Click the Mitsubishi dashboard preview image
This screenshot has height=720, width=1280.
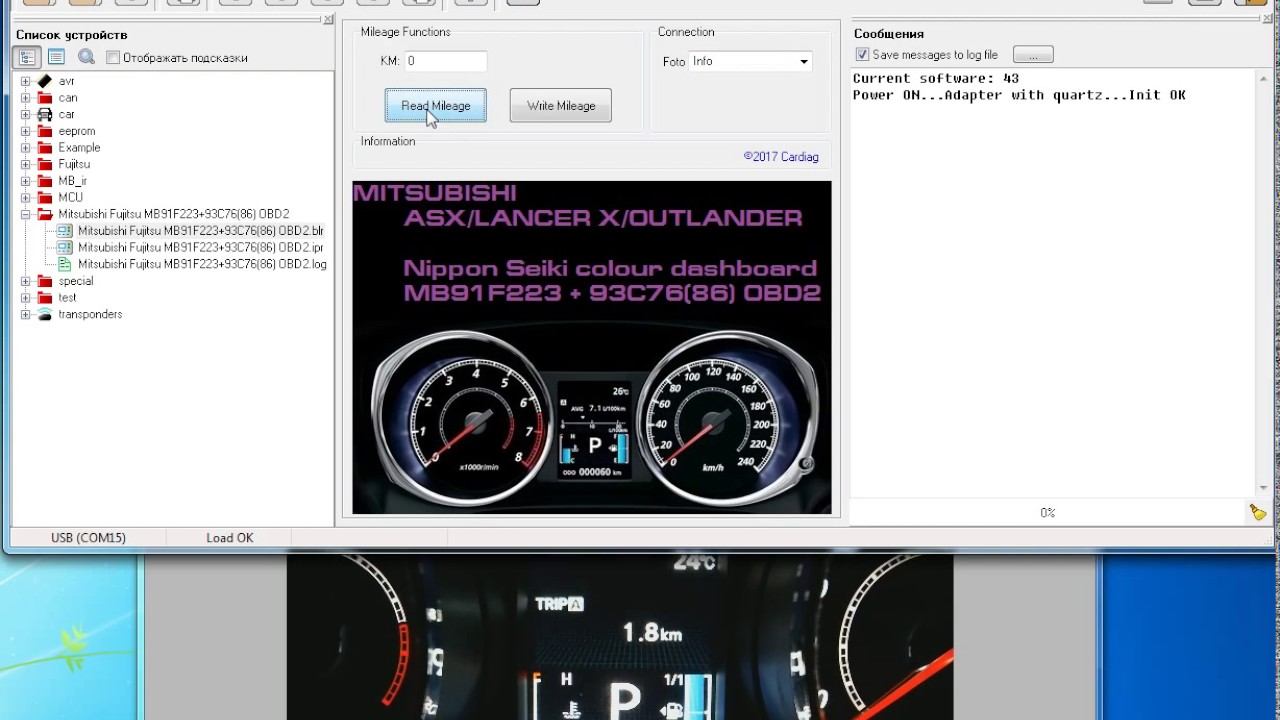tap(592, 347)
